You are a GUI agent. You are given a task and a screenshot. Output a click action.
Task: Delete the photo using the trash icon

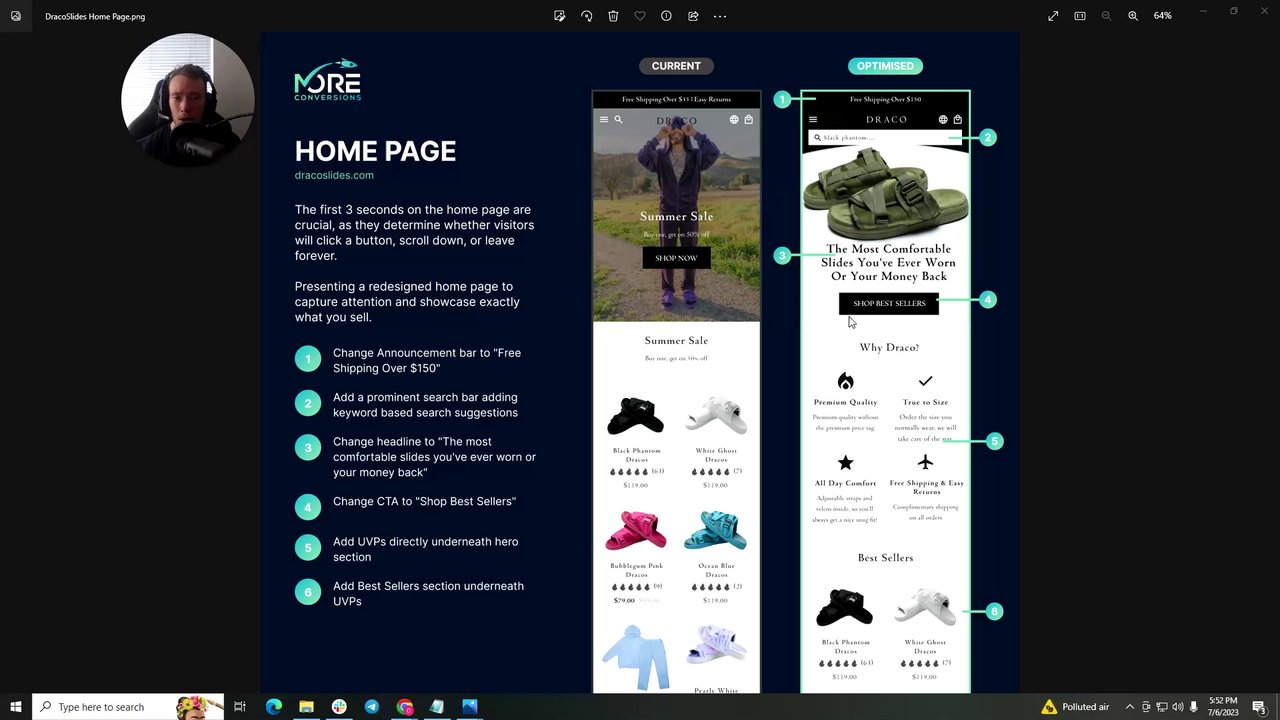click(613, 16)
